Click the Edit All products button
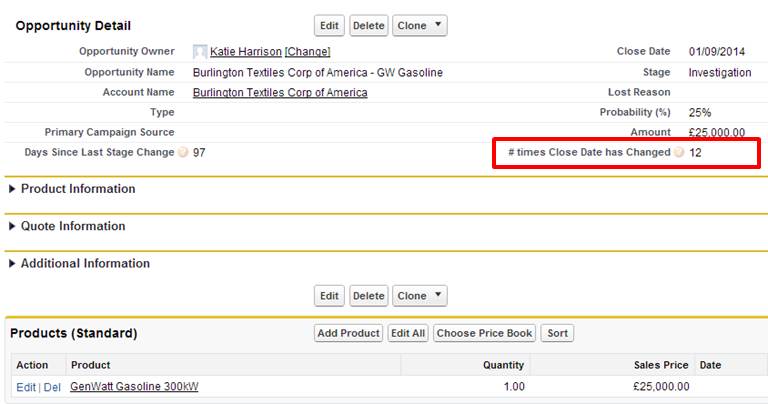This screenshot has height=404, width=768. (x=408, y=333)
